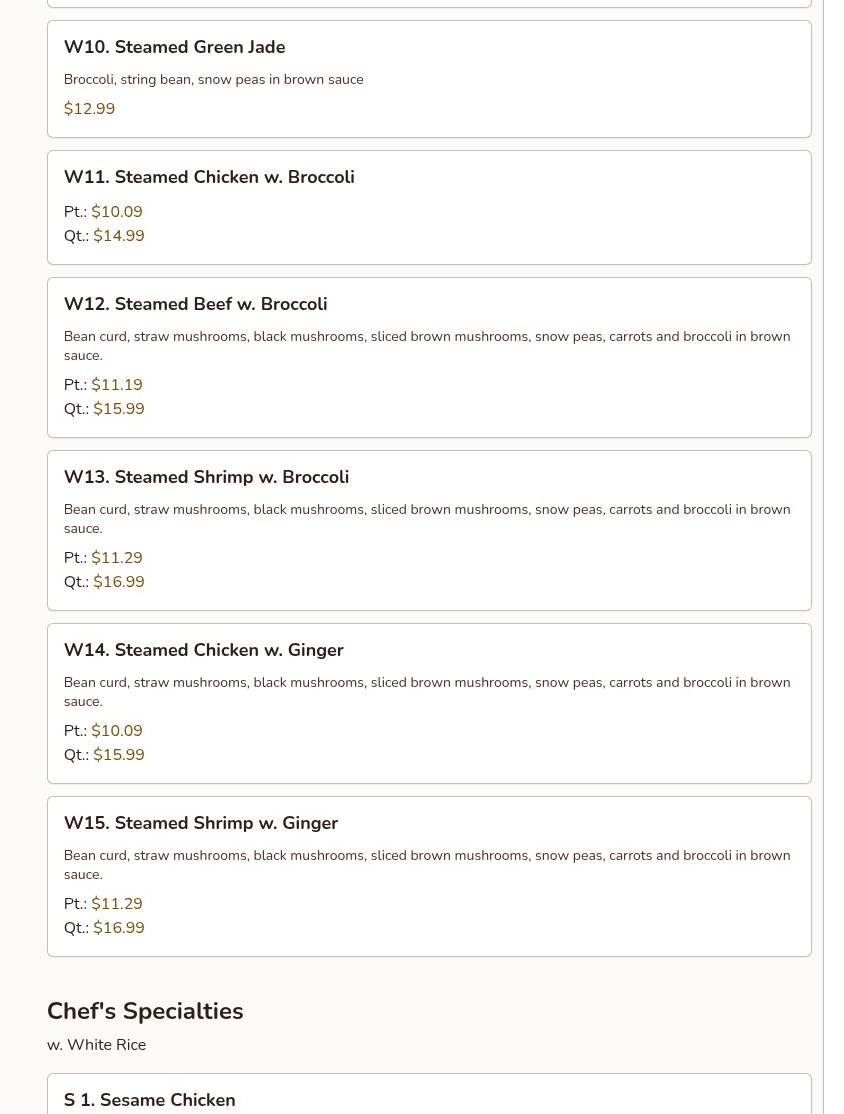Open W14. Steamed Chicken w. Ginger
844x1114 pixels.
tap(203, 650)
